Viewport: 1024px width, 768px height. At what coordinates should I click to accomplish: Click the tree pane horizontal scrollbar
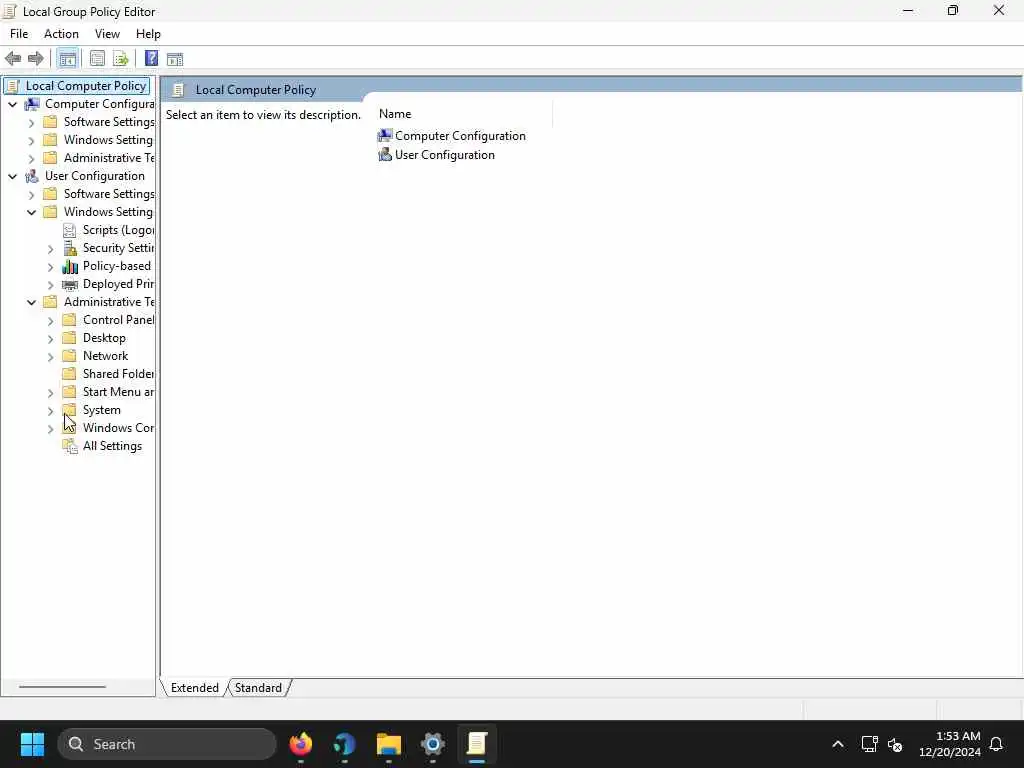pos(62,686)
